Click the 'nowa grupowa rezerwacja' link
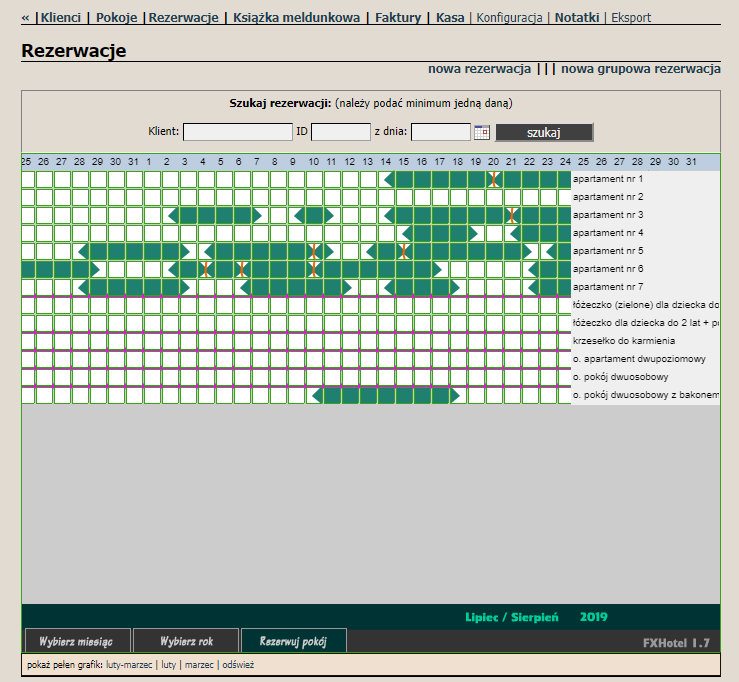 (x=640, y=69)
